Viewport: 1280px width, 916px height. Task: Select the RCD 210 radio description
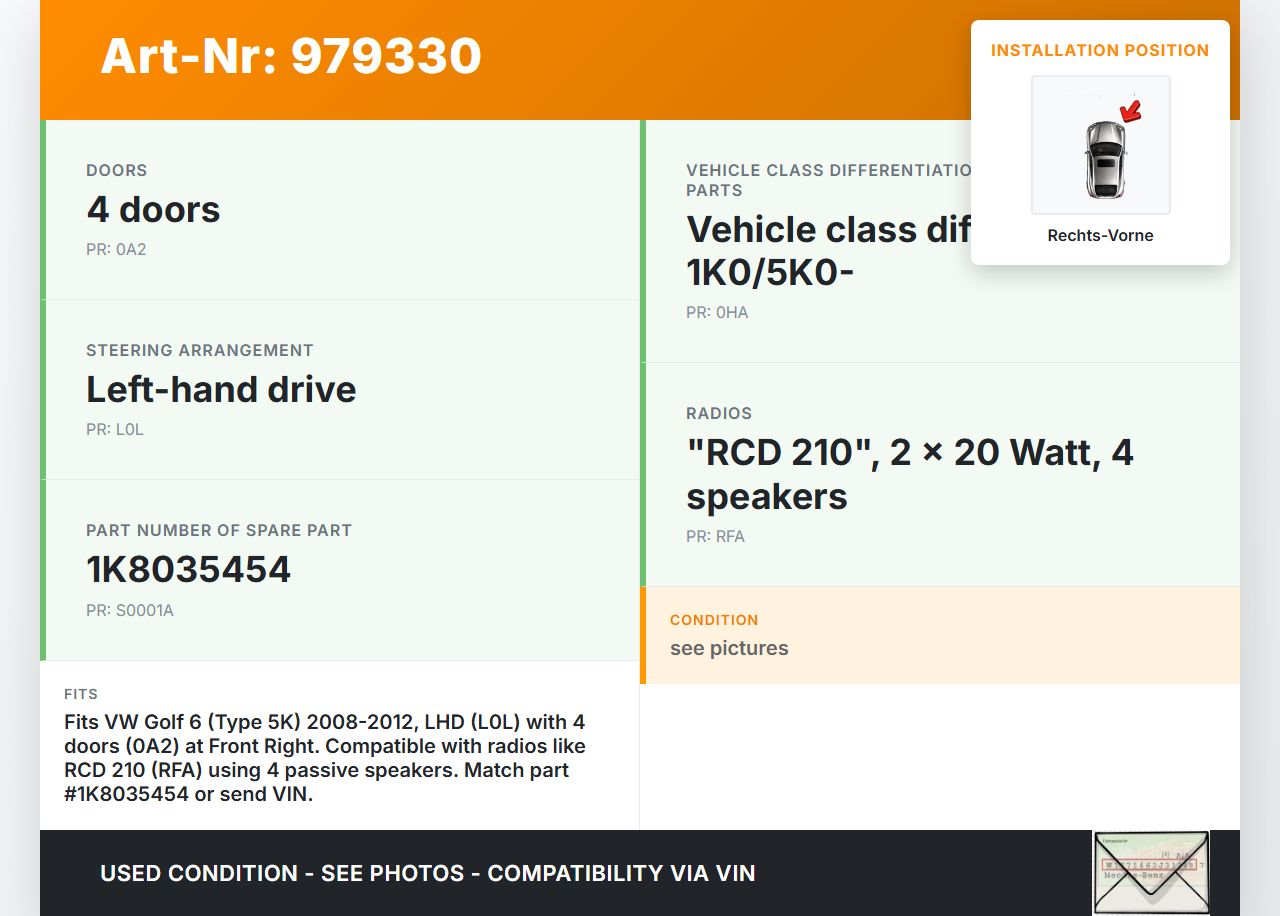click(x=910, y=474)
